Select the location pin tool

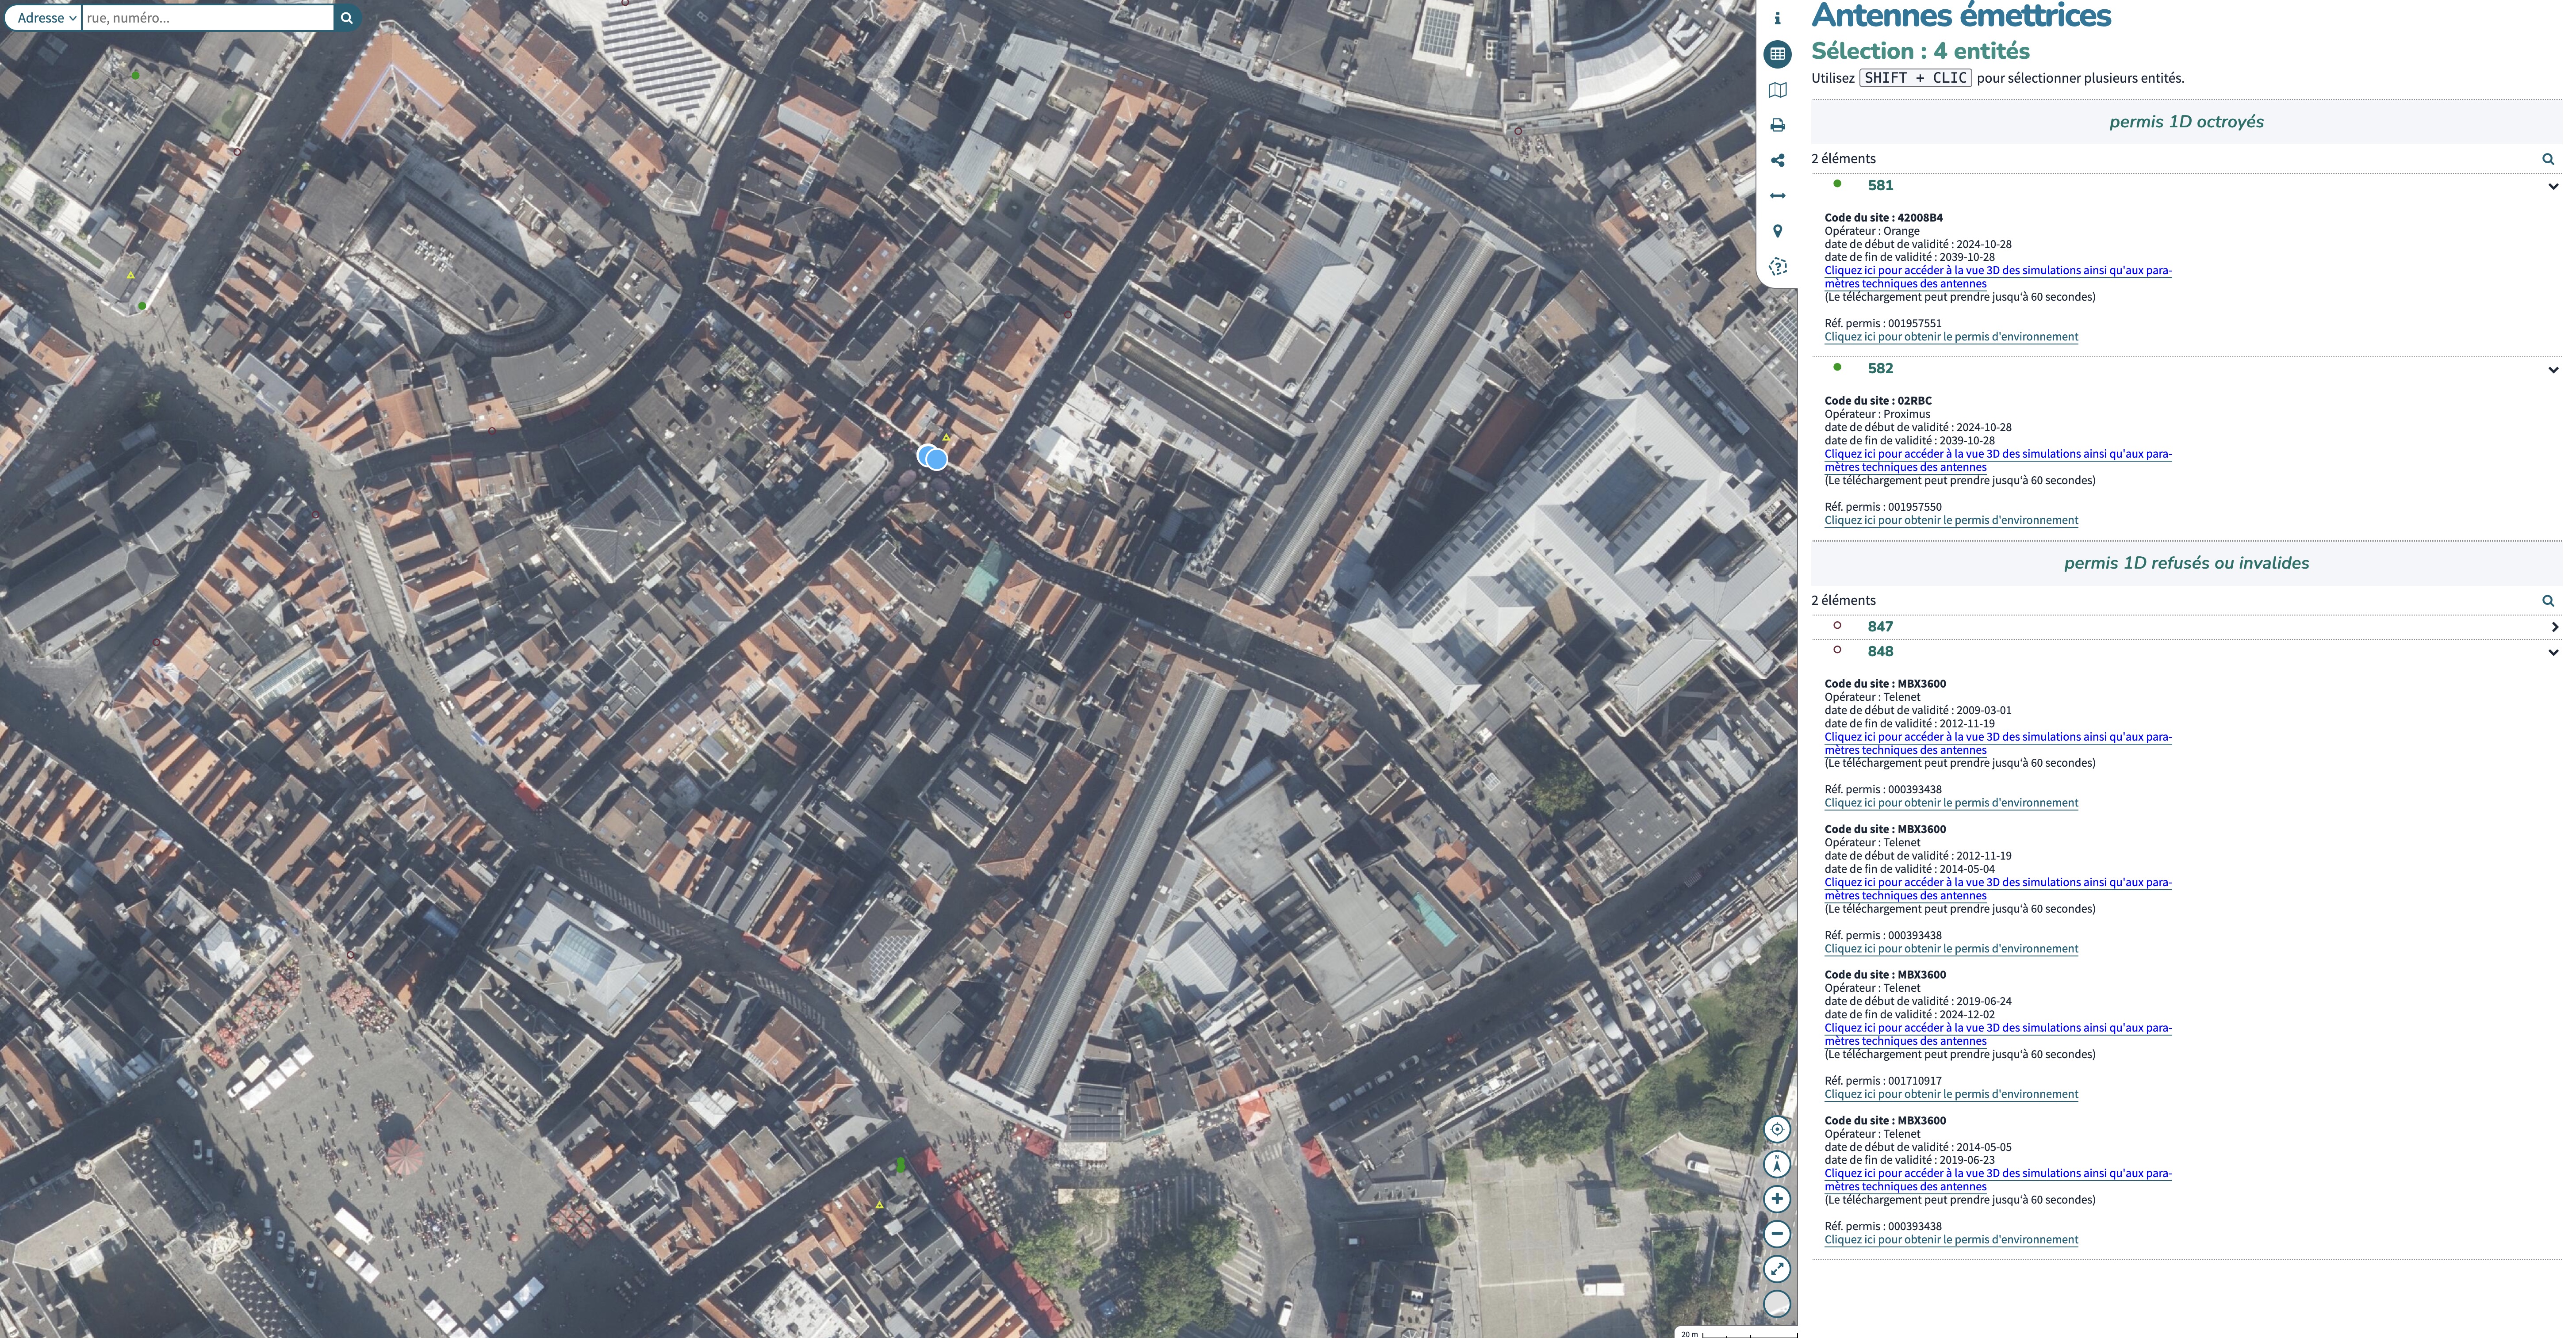tap(1777, 231)
